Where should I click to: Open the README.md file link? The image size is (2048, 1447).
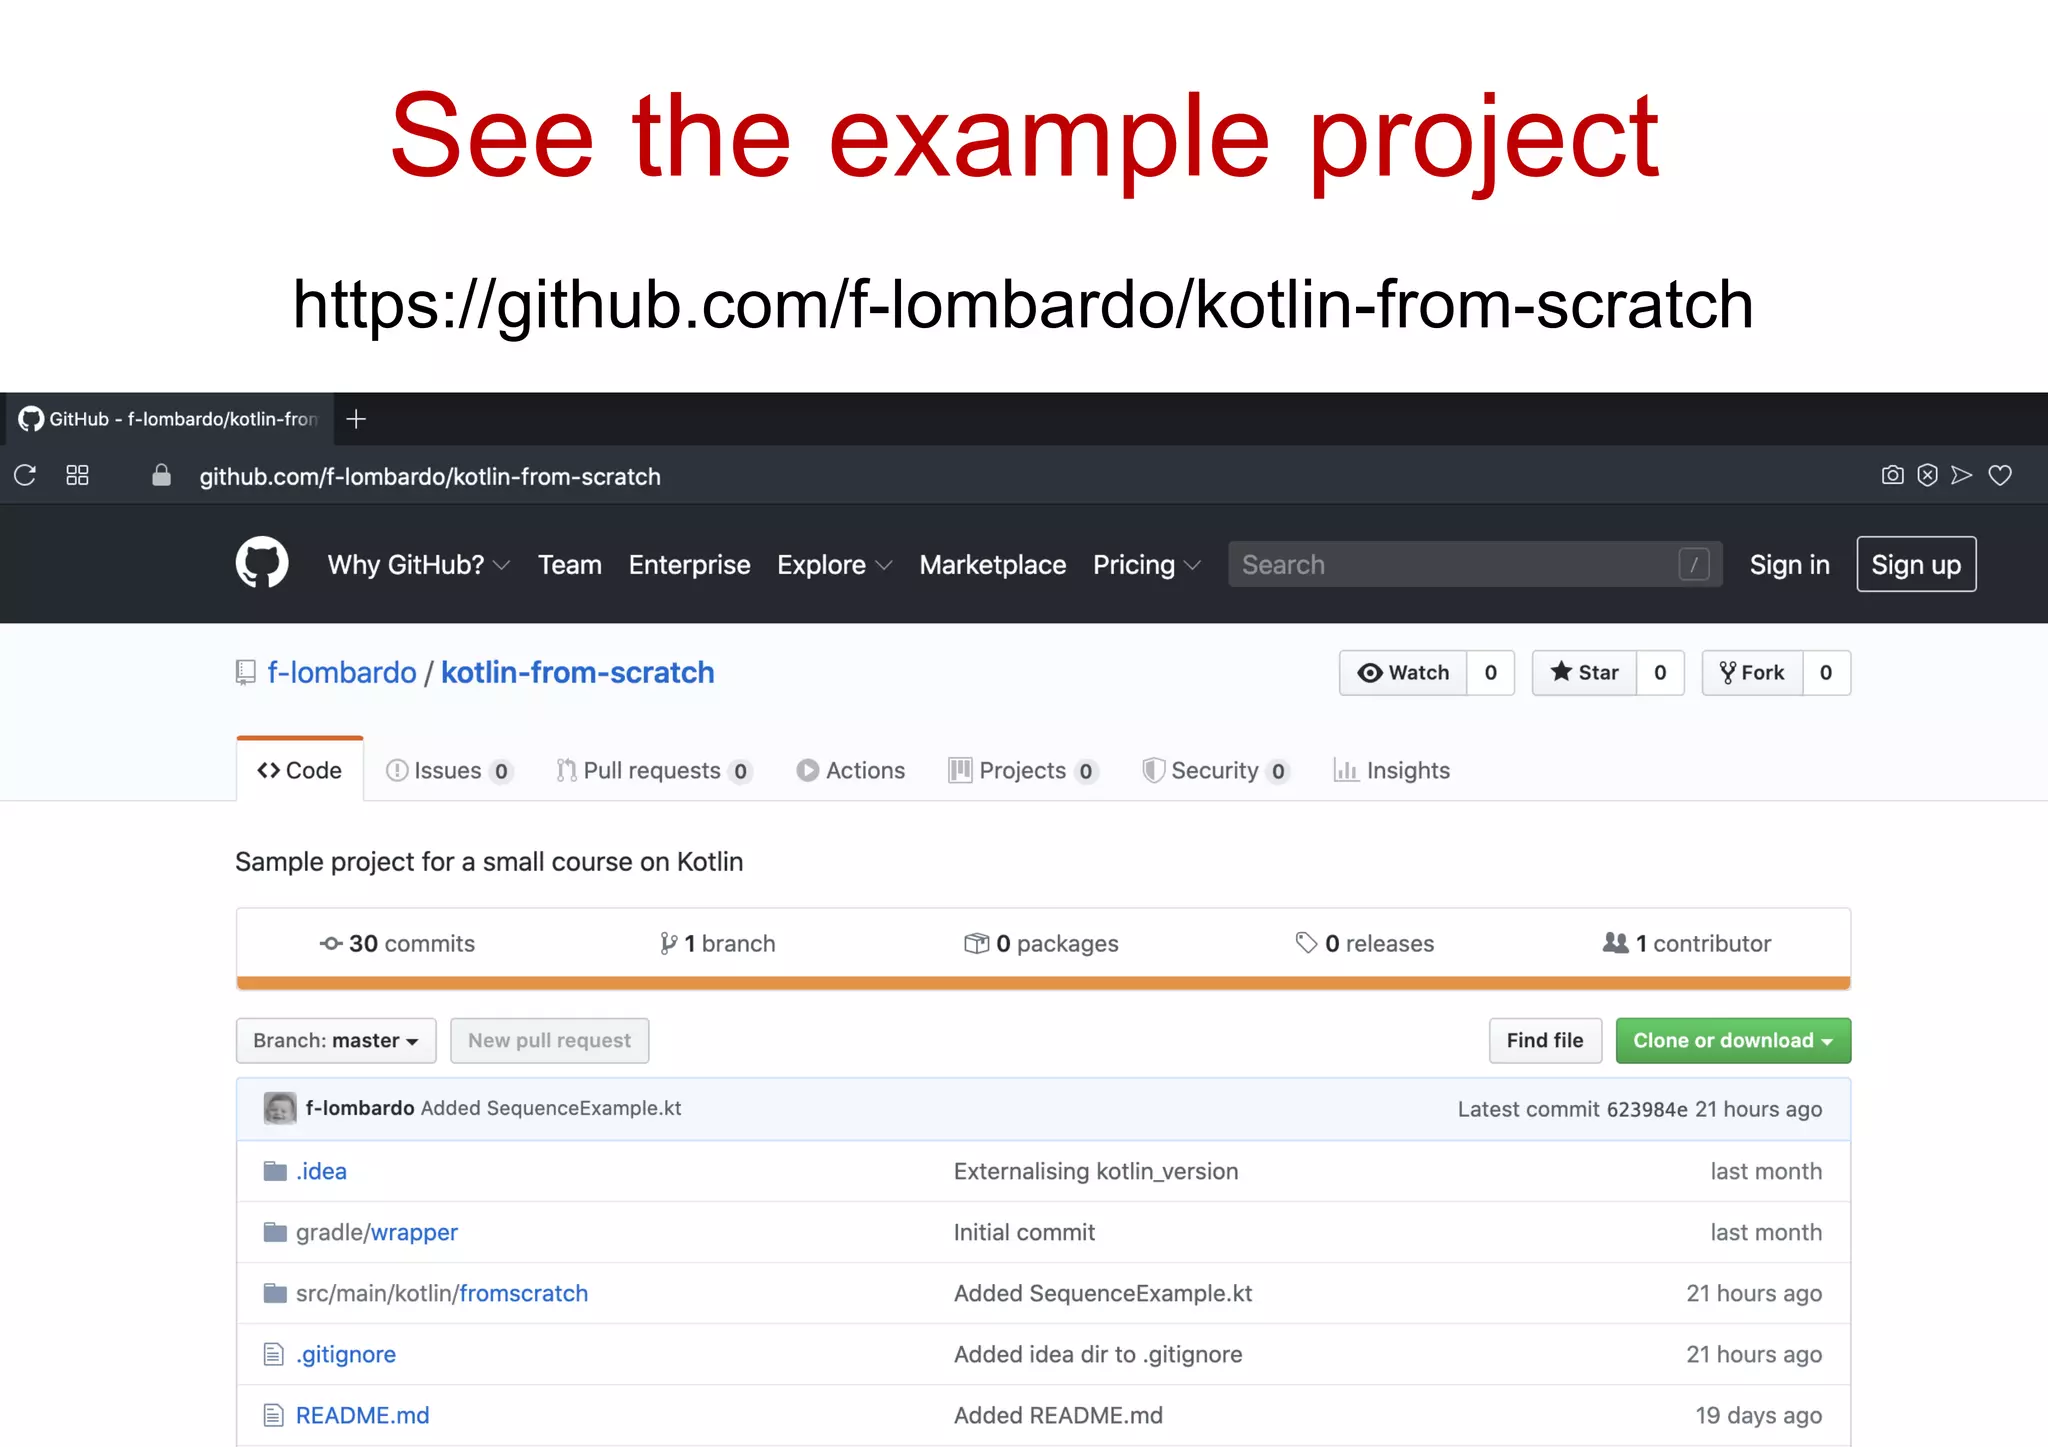(362, 1415)
